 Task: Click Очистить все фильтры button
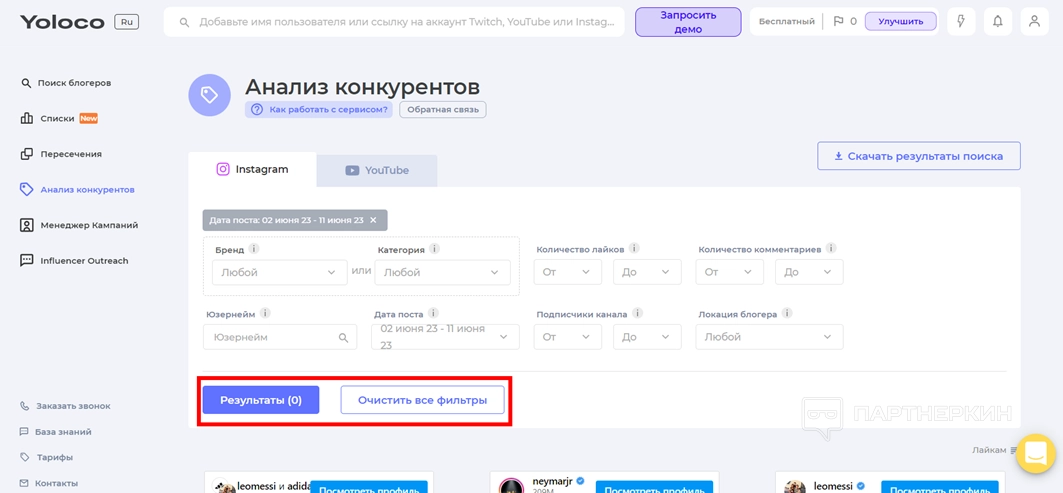(422, 400)
